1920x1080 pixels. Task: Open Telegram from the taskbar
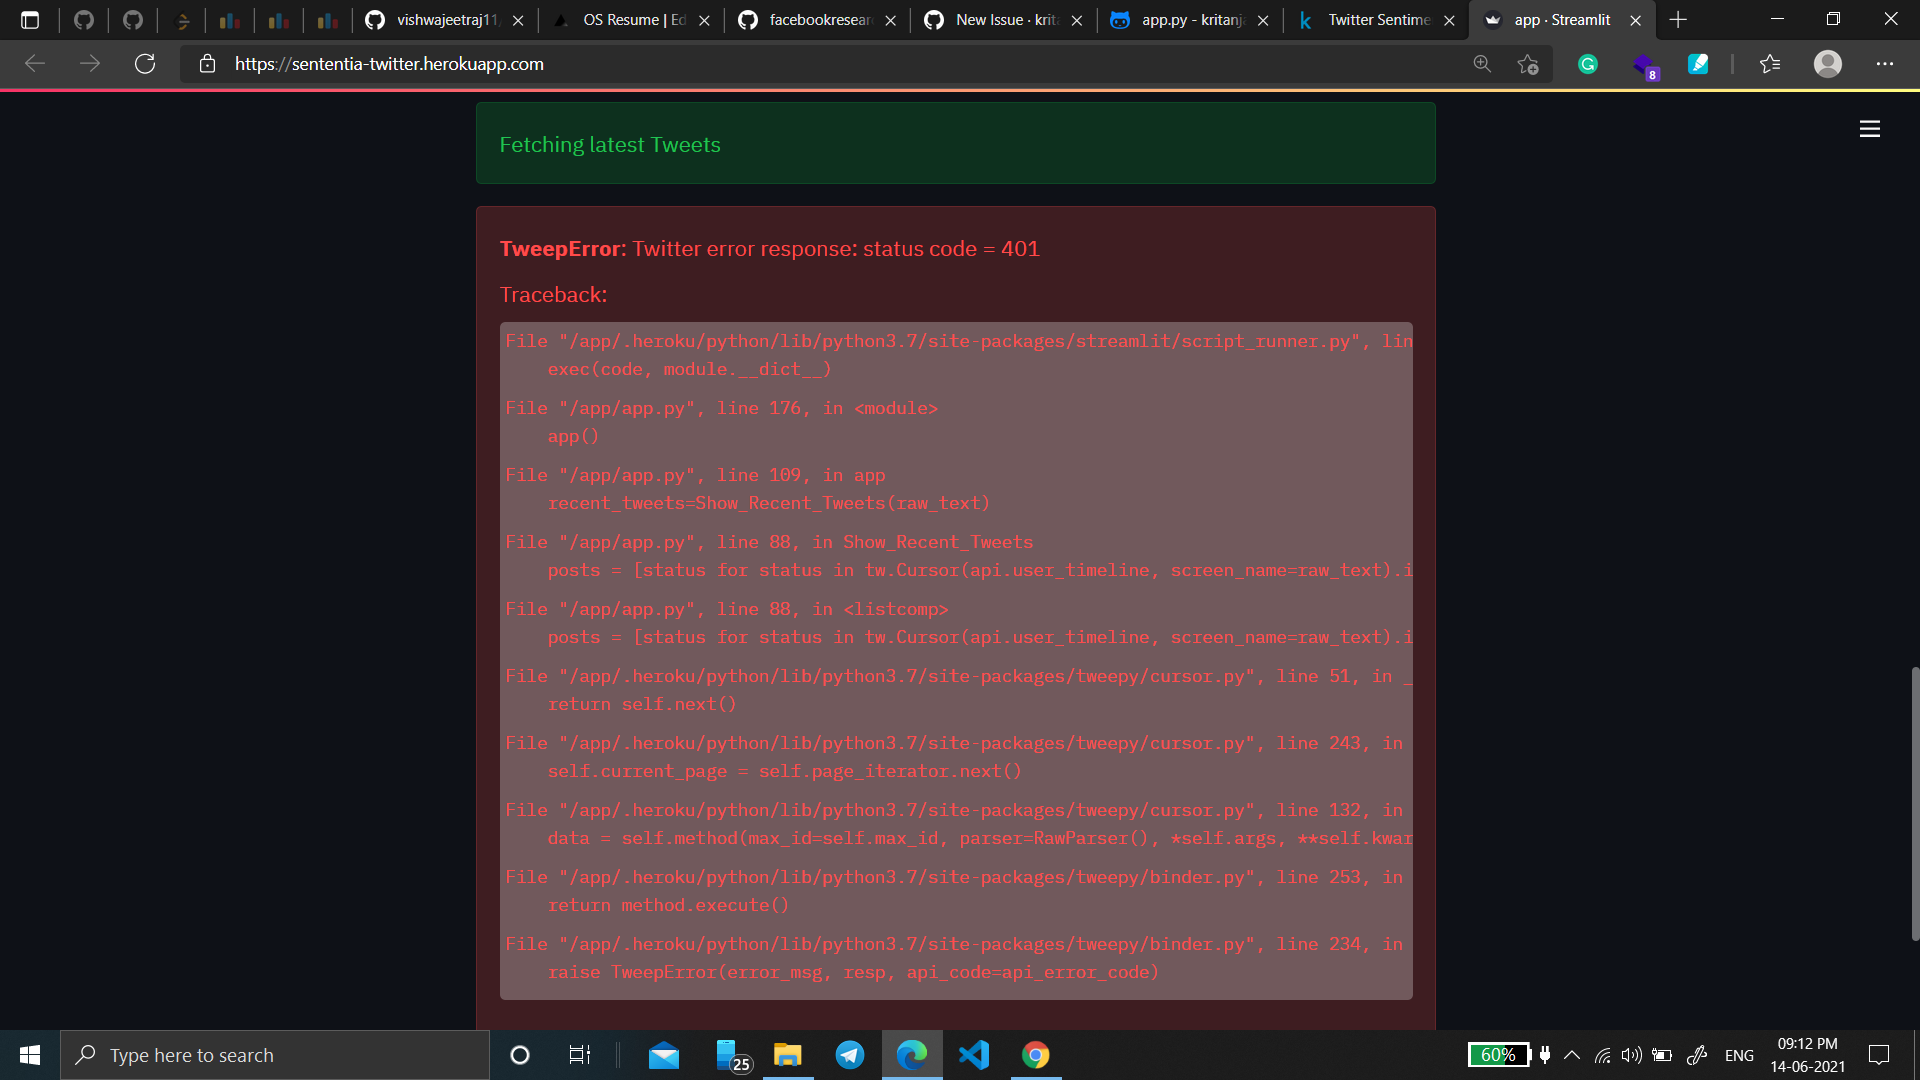coord(849,1055)
